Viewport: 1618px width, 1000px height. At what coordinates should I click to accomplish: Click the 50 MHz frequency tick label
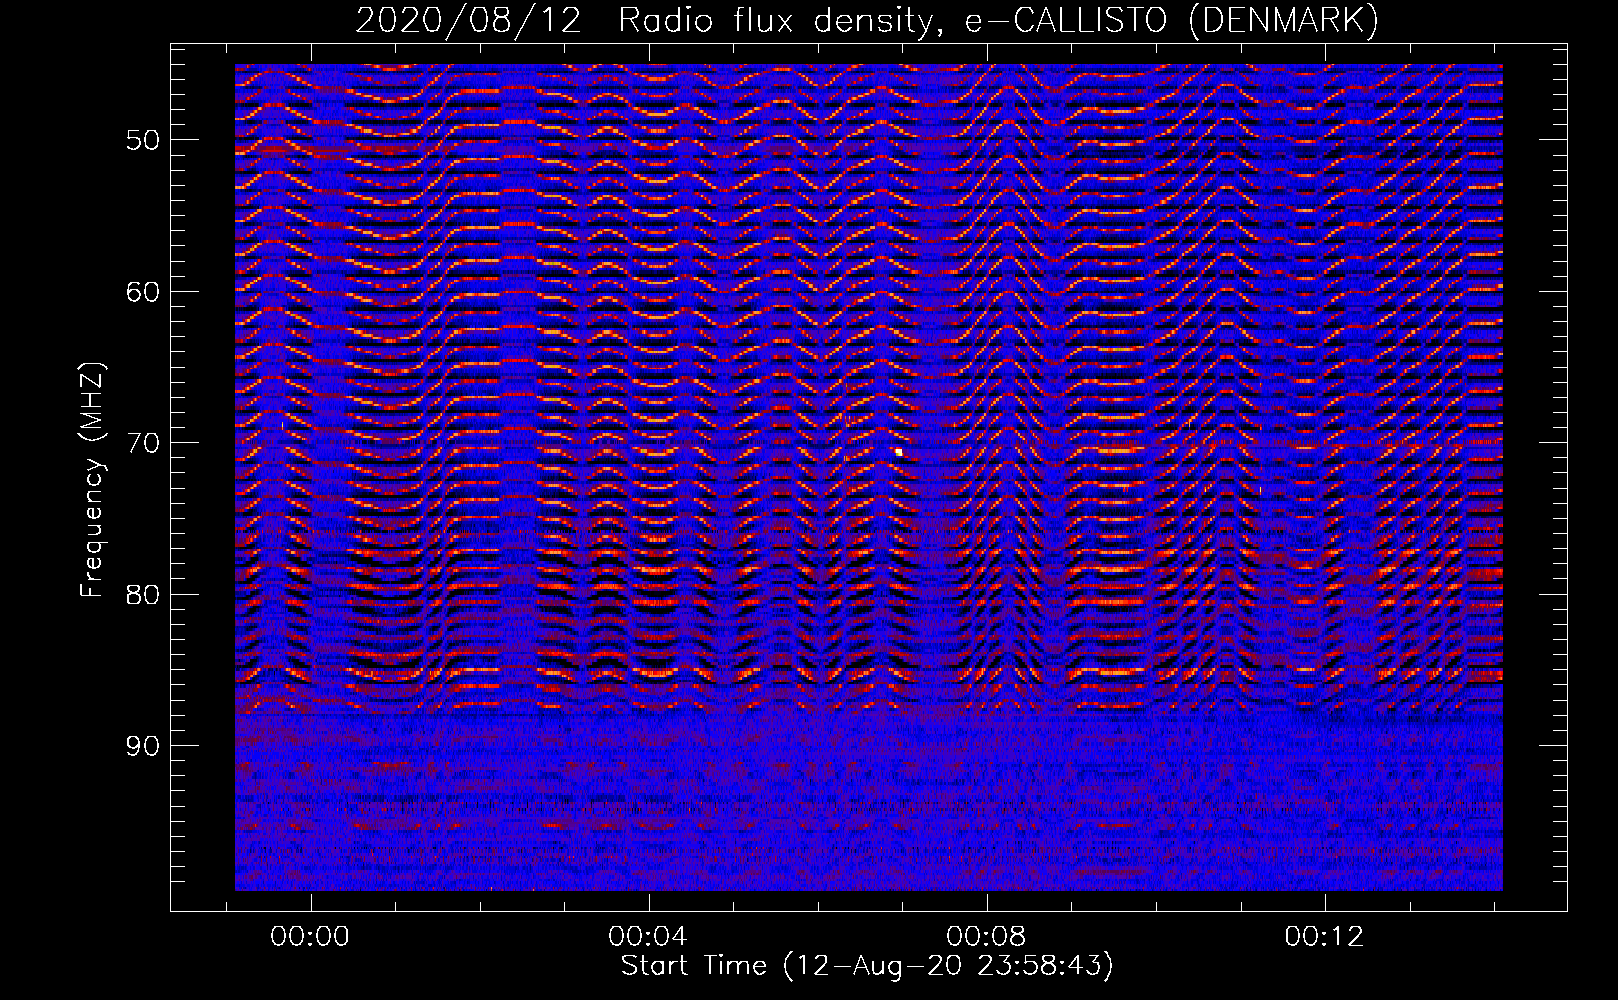pos(142,140)
